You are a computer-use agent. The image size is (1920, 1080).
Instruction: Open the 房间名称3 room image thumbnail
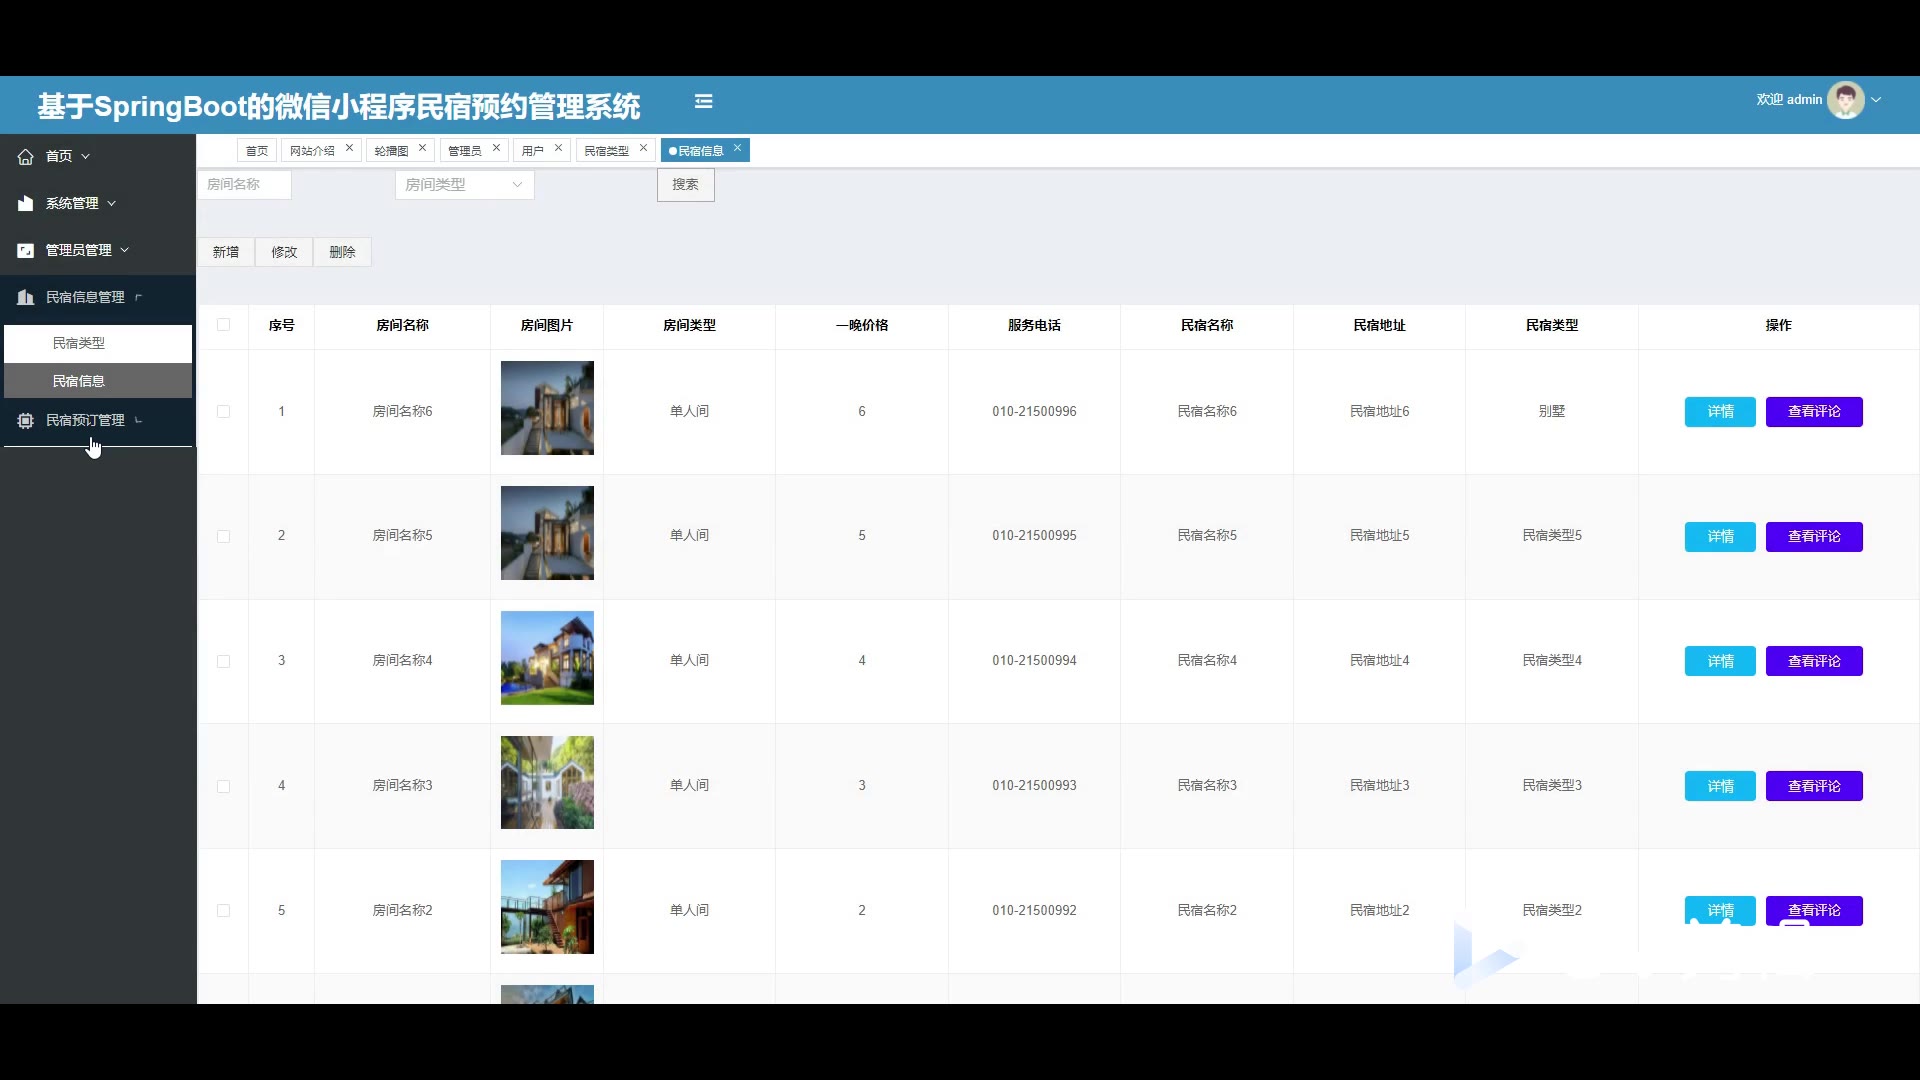[547, 783]
